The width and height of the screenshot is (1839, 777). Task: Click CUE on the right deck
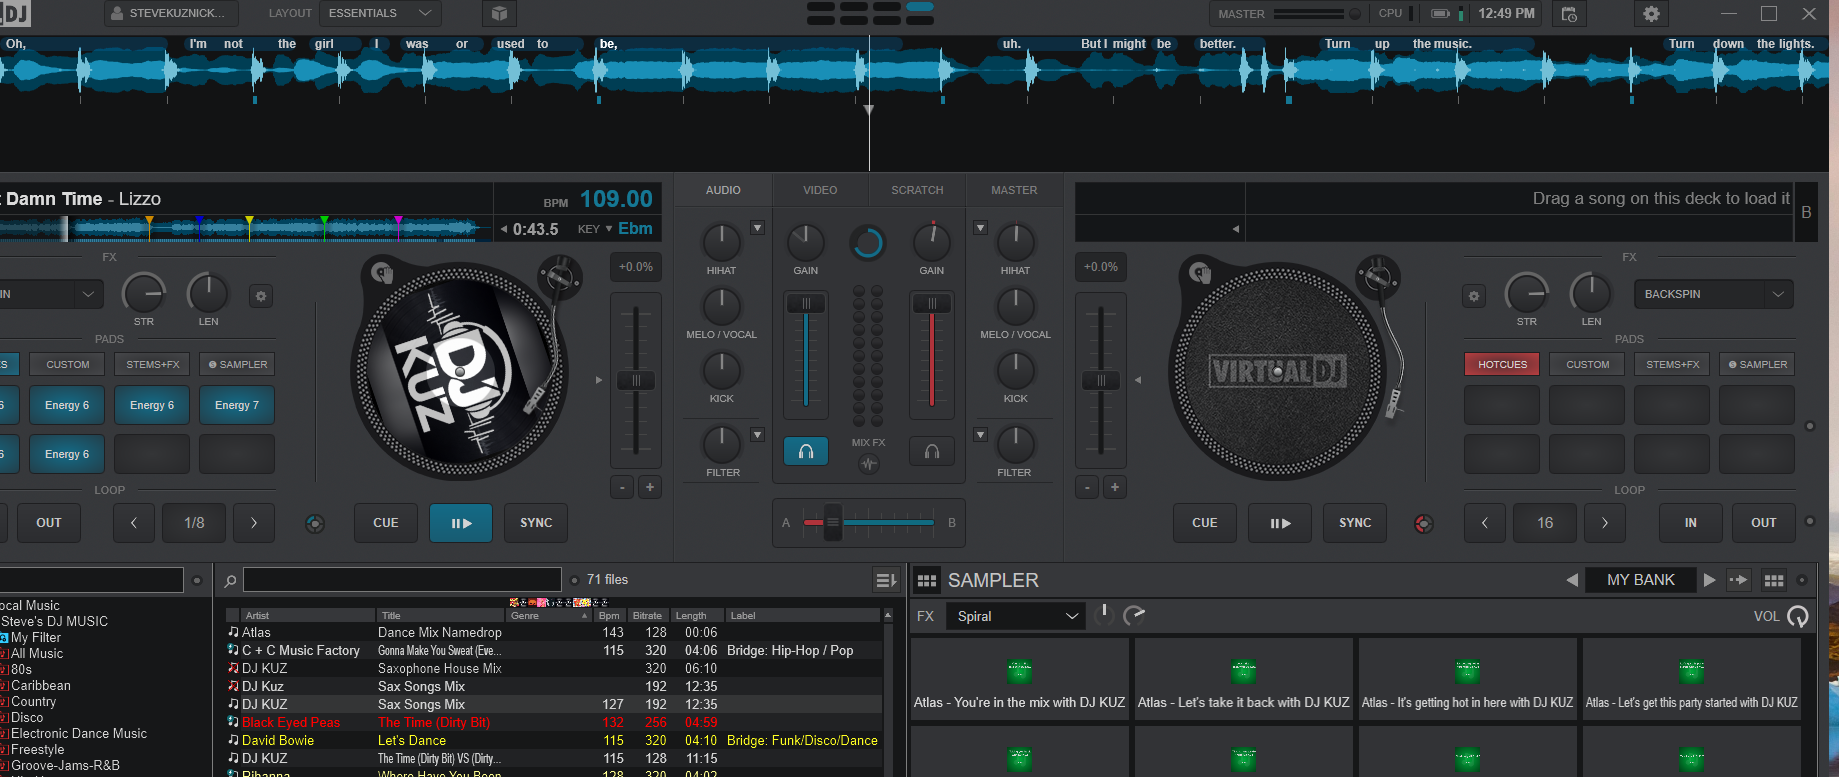pos(1205,523)
